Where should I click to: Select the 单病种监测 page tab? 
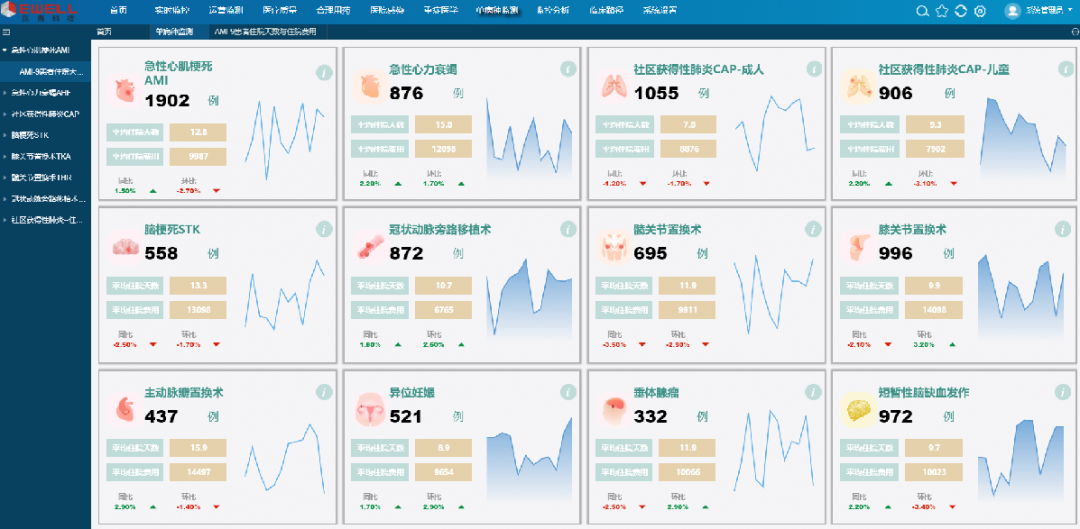174,32
